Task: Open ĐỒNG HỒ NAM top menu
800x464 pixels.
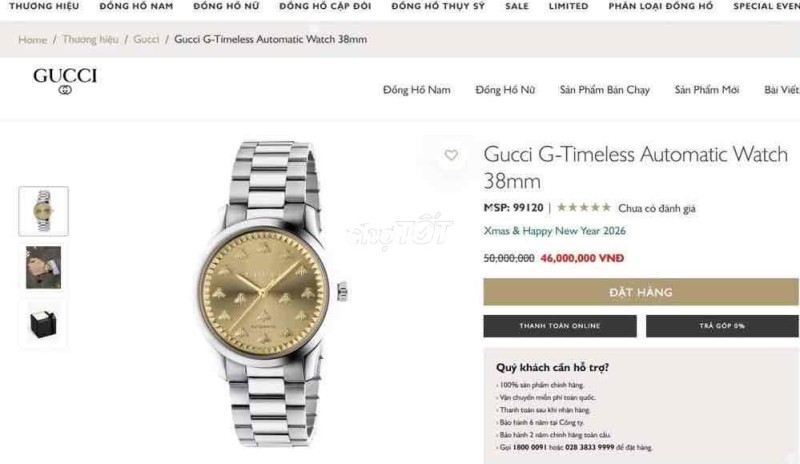Action: (136, 7)
